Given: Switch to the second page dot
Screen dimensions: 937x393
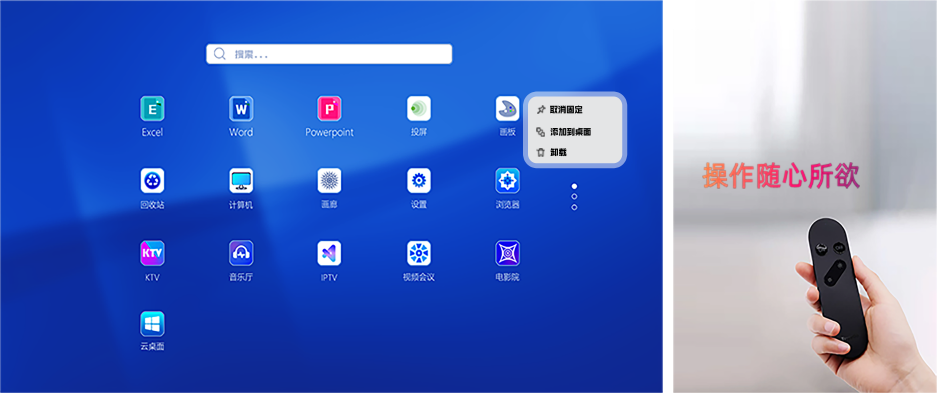Looking at the screenshot, I should pos(574,196).
